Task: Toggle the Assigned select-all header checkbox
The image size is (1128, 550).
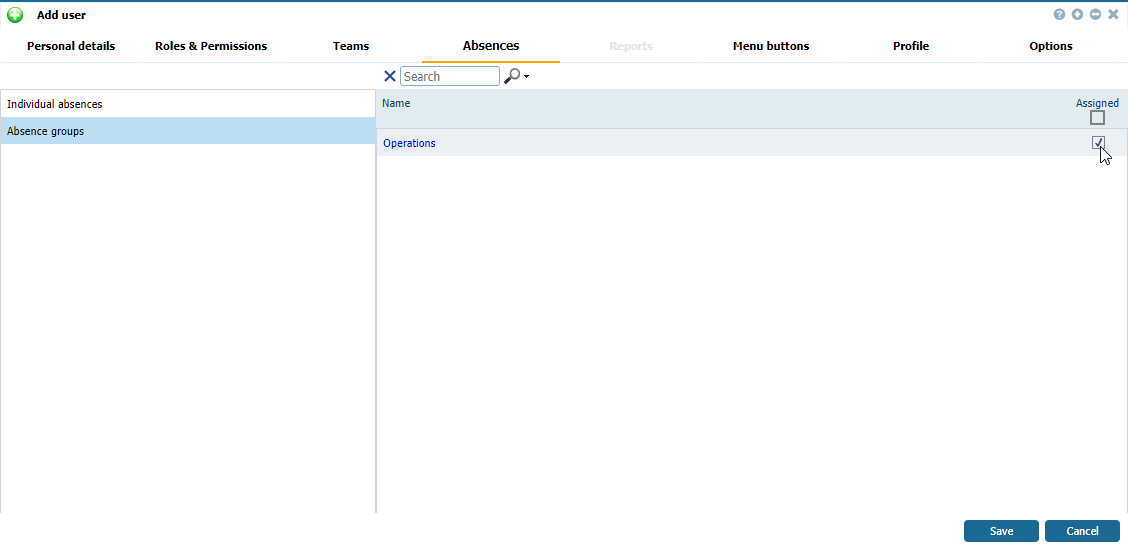Action: coord(1097,117)
